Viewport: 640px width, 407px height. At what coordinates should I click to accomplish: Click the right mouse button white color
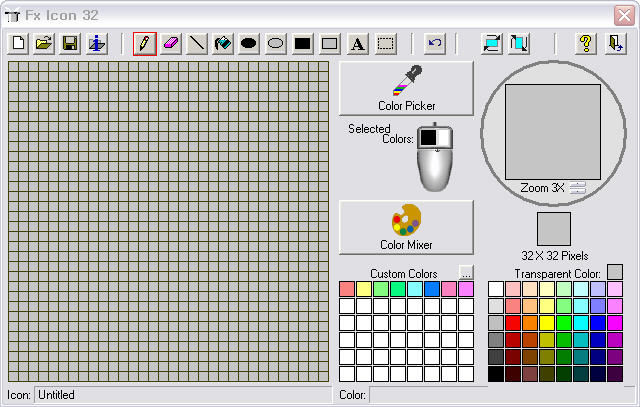[444, 138]
